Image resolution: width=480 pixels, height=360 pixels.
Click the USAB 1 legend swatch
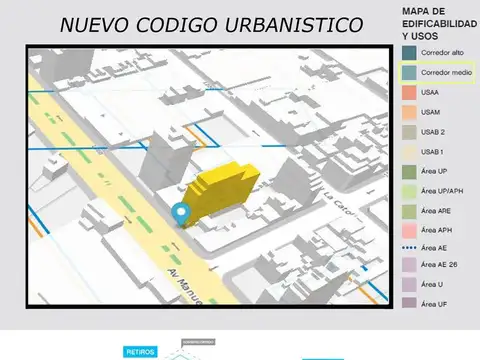(409, 152)
